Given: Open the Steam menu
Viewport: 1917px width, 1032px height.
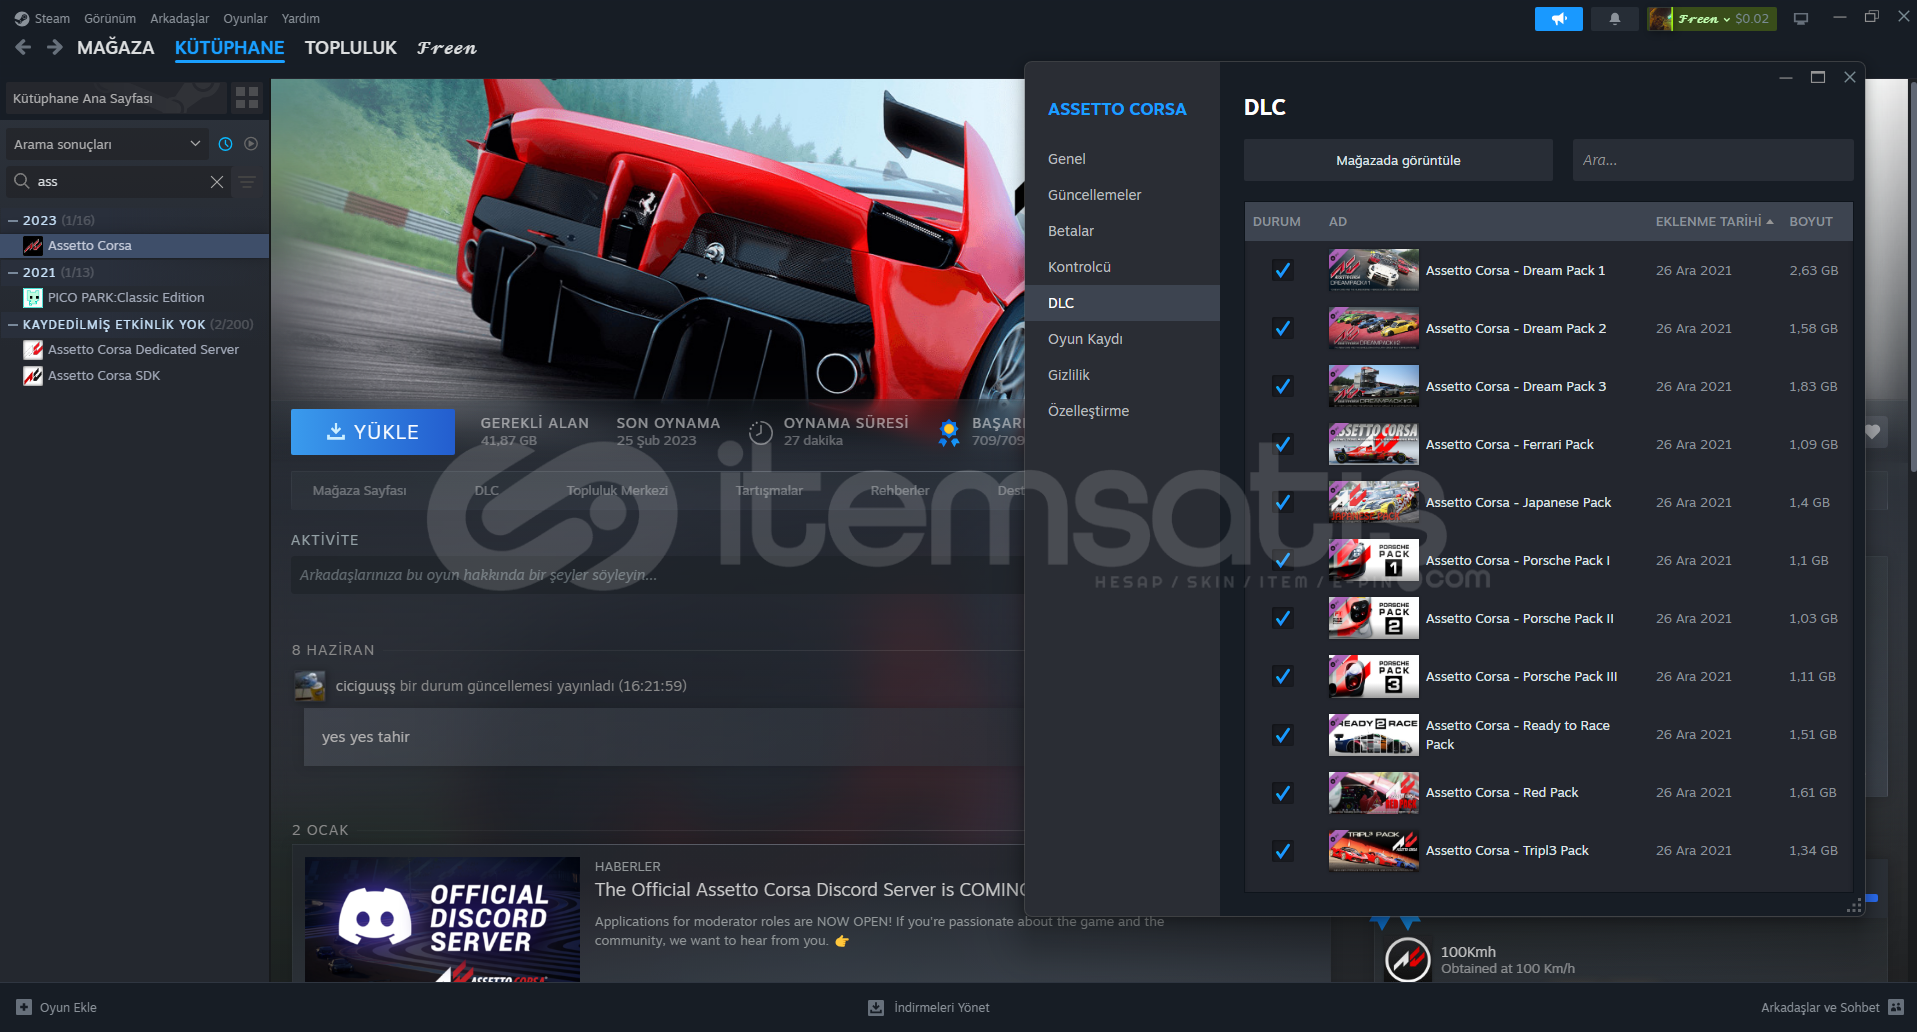Looking at the screenshot, I should [x=52, y=18].
